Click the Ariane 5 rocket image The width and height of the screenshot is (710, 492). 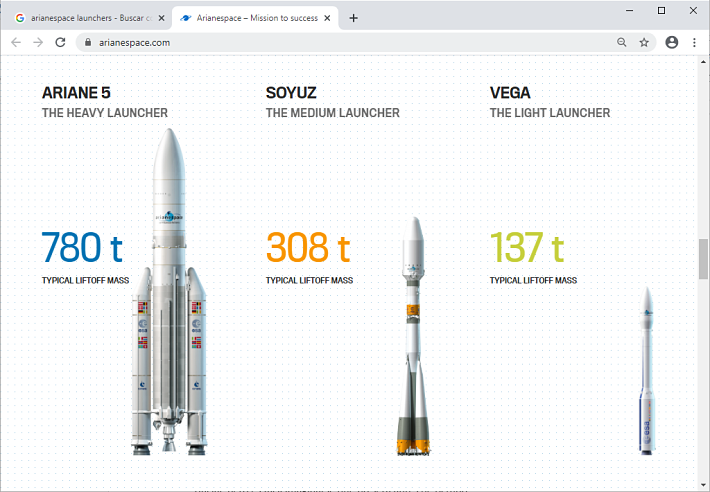(169, 292)
